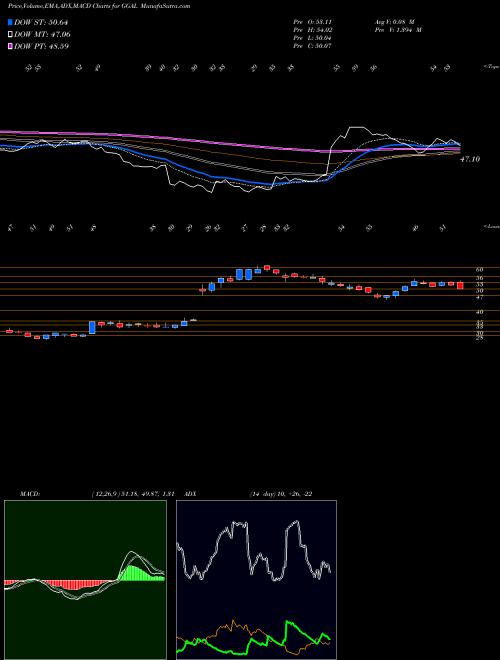This screenshot has width=500, height=660.
Task: Select the 'DOW ST: 50.64' legend label
Action: (41, 22)
